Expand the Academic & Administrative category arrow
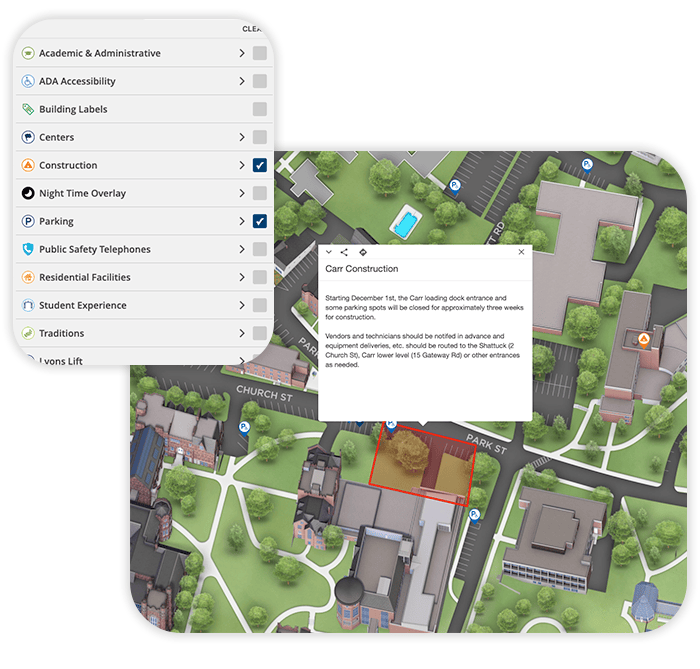The image size is (700, 669). 242,53
